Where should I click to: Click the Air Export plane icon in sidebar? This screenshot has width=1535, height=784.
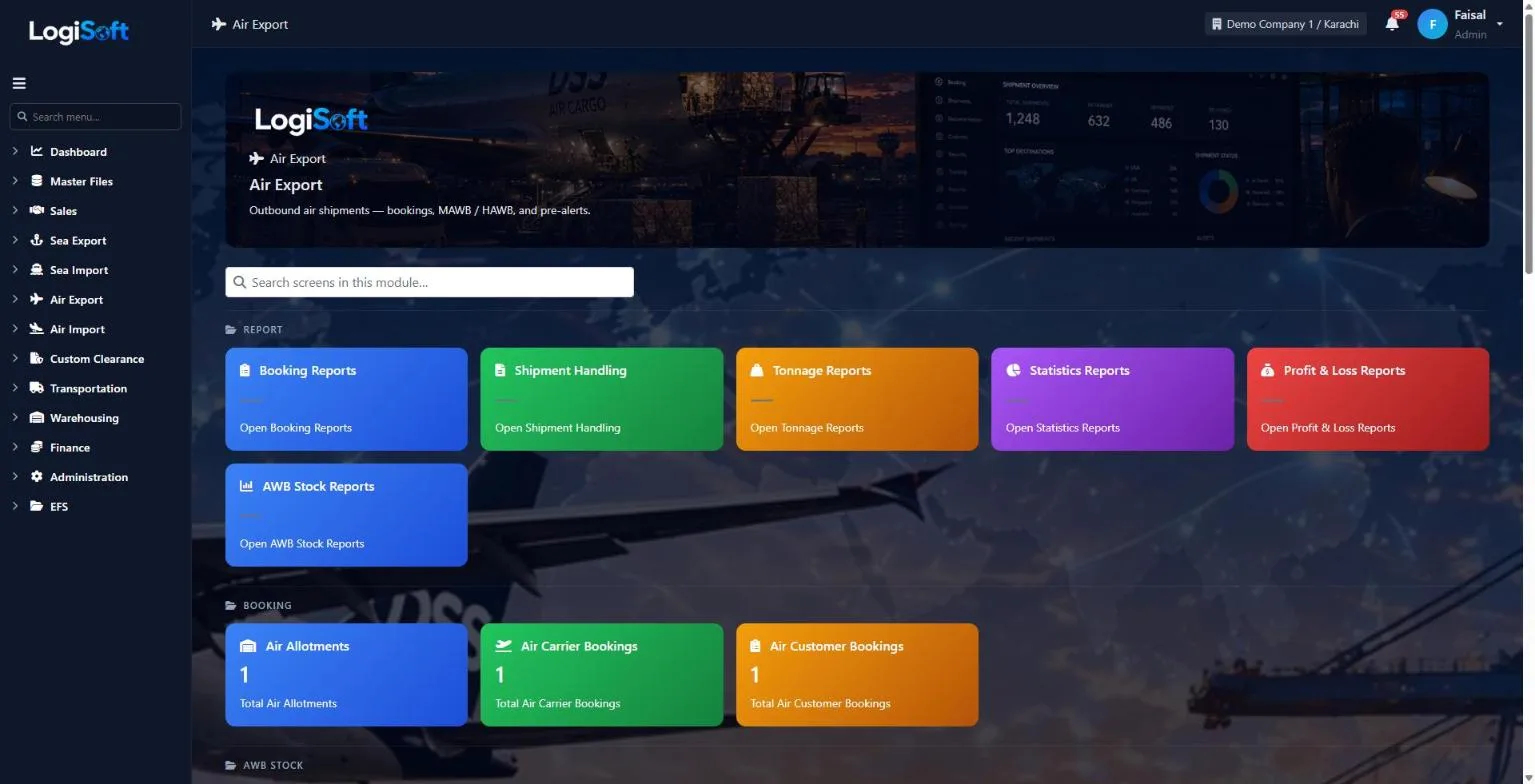tap(37, 299)
